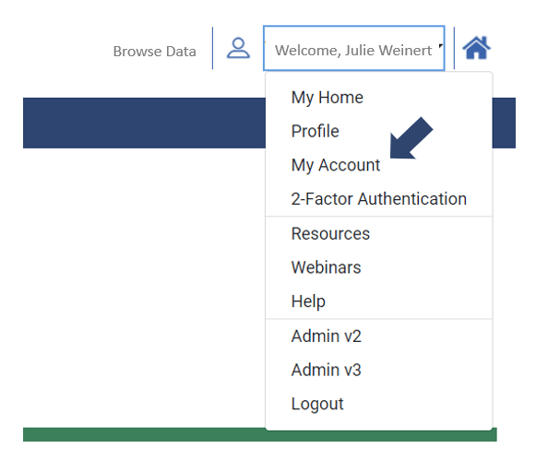Click the blank white area below the banner
The width and height of the screenshot is (536, 472).
coord(144,287)
